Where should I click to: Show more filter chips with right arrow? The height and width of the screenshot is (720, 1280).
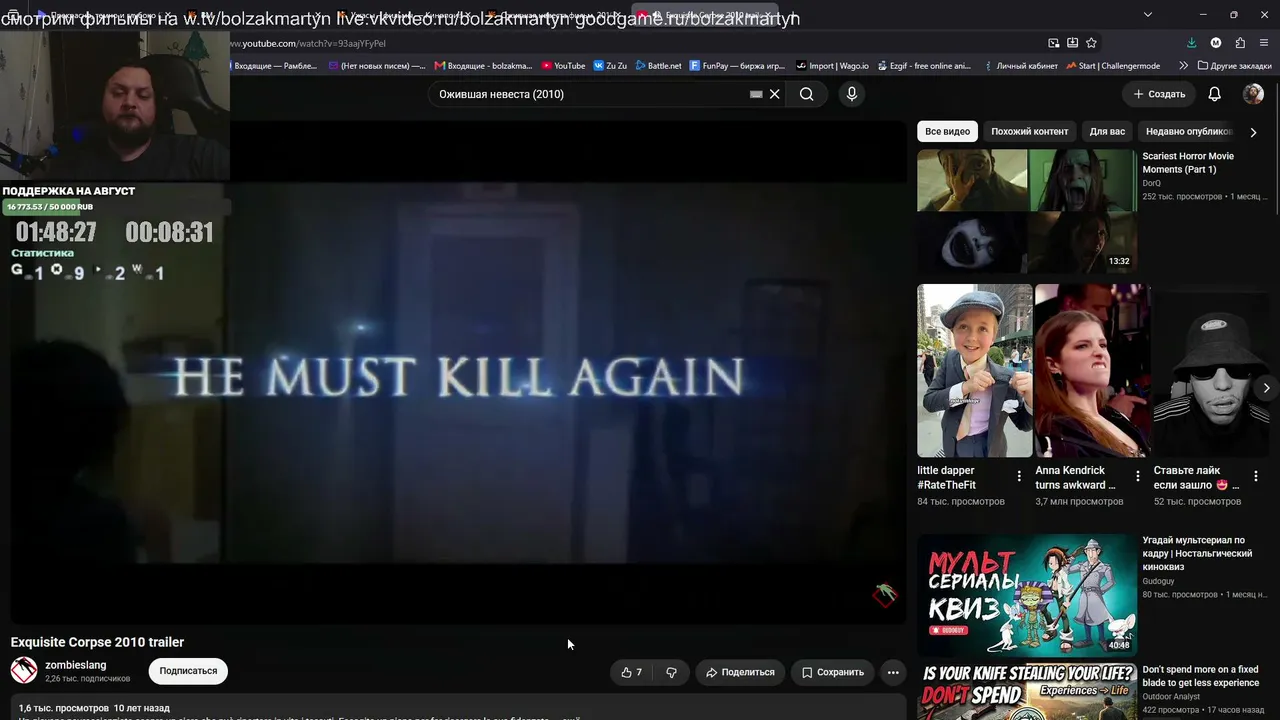point(1253,132)
